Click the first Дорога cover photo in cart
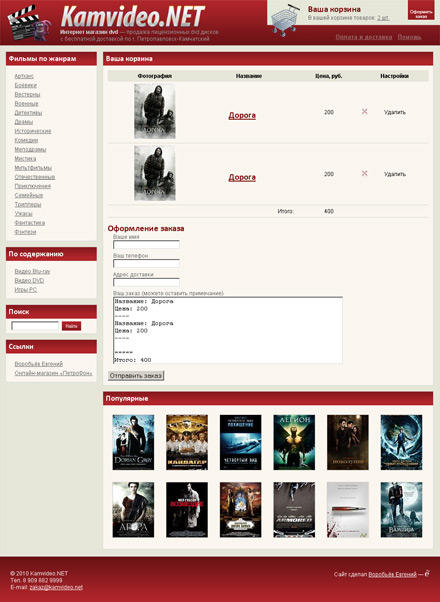Viewport: 440px width, 602px height. coord(155,111)
